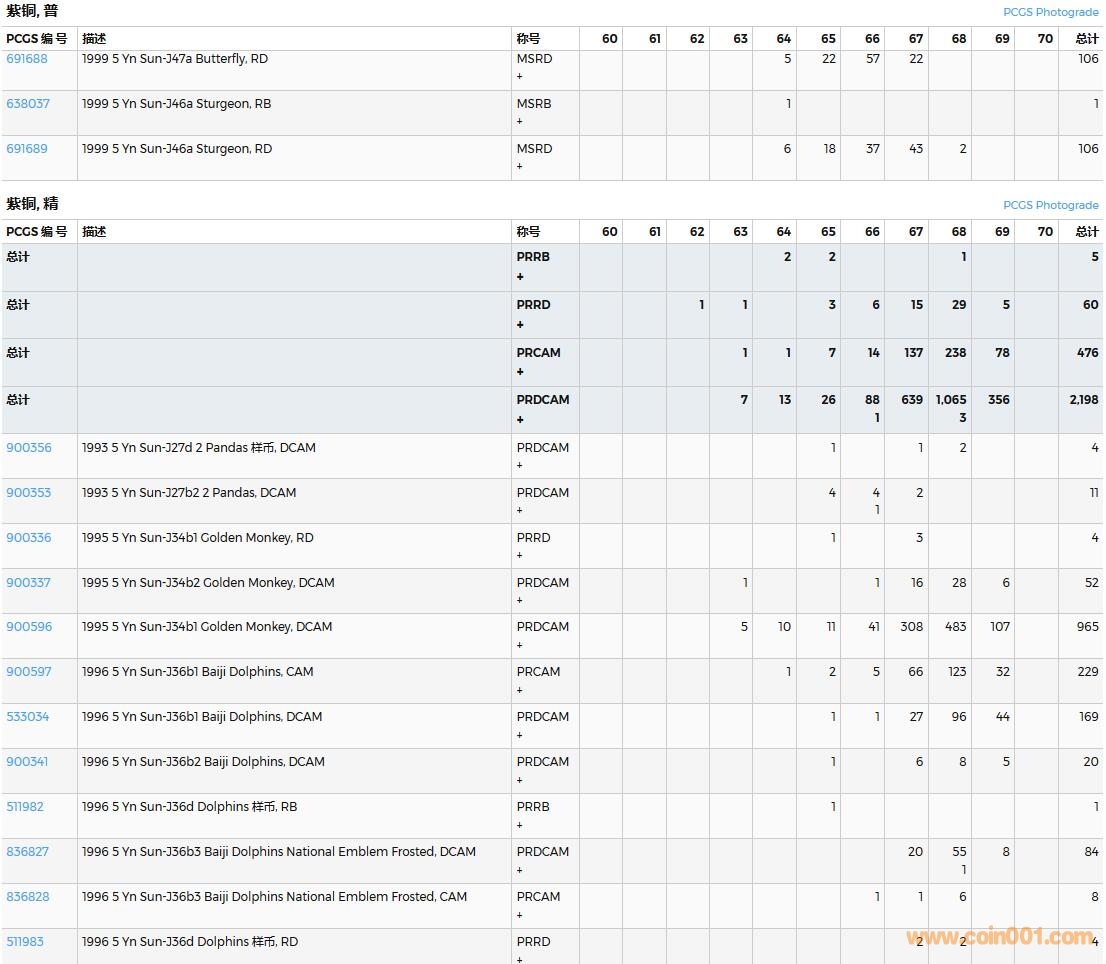Open 900356 2 Pandas 样币 coin link

point(29,448)
